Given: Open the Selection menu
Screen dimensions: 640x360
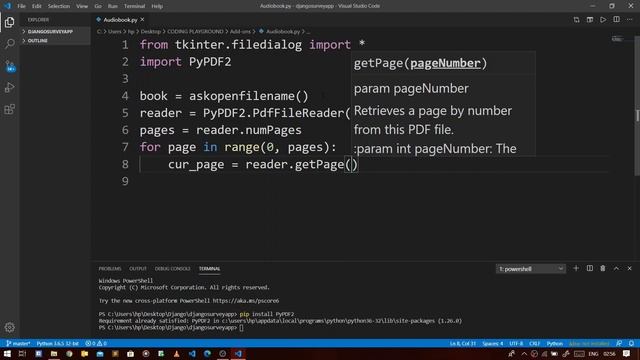Looking at the screenshot, I should coord(59,6).
